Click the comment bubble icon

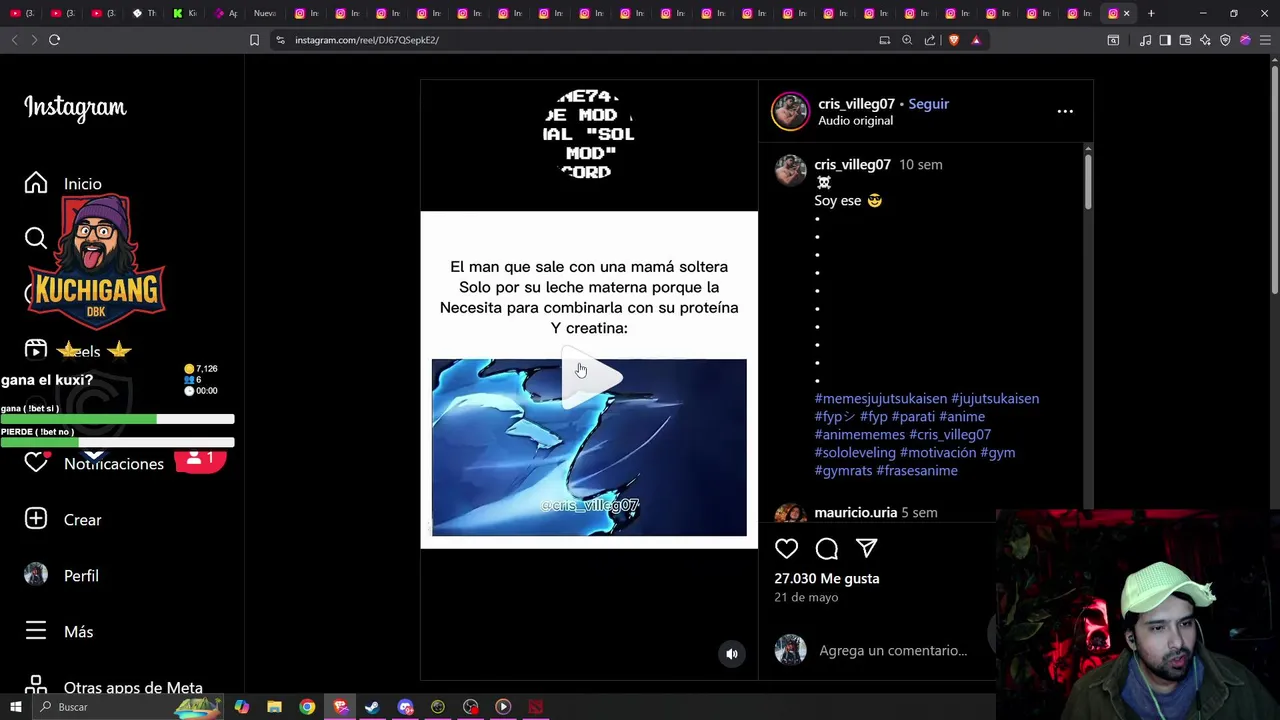click(x=827, y=548)
